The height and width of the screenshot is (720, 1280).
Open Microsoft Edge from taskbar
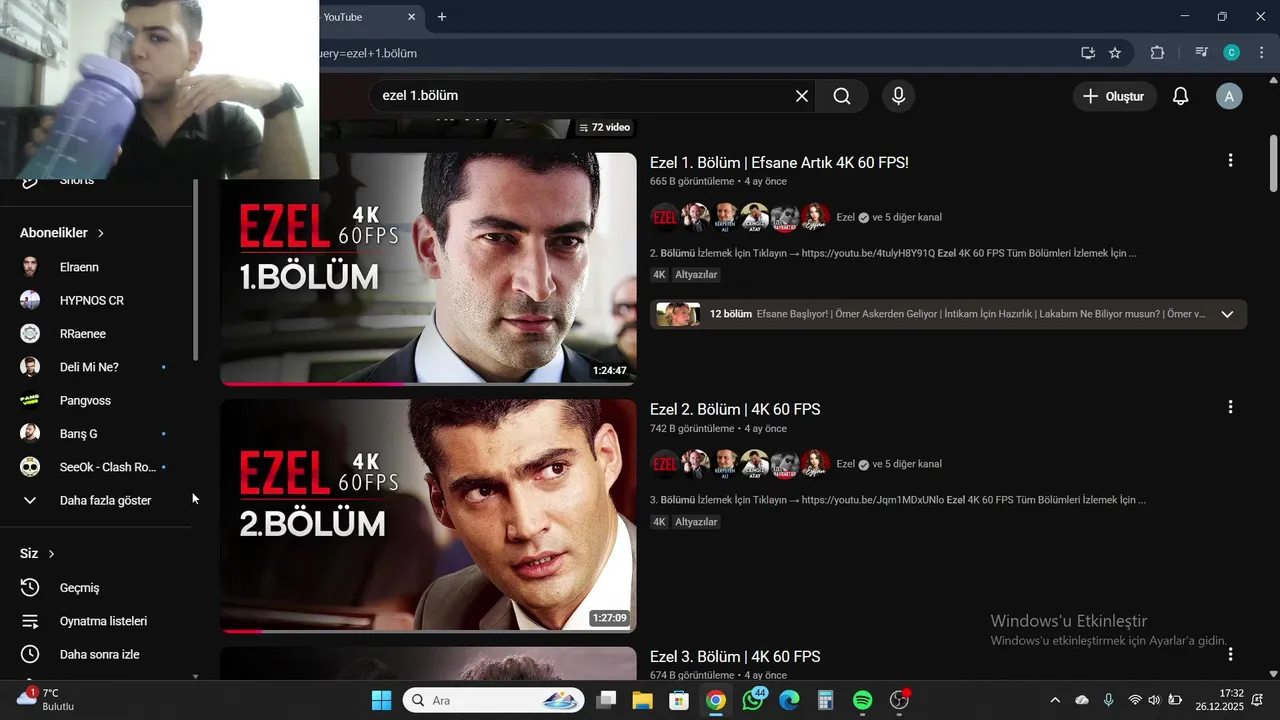click(789, 700)
